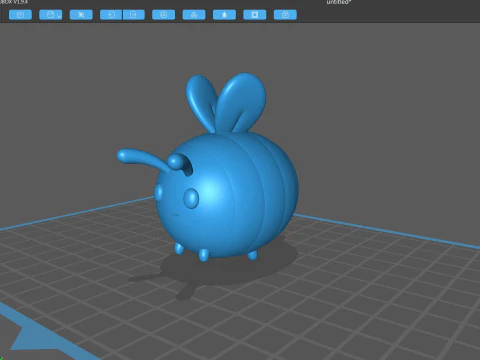Screen dimensions: 480x360
Task: Click the Redo toolbar button
Action: pos(134,15)
